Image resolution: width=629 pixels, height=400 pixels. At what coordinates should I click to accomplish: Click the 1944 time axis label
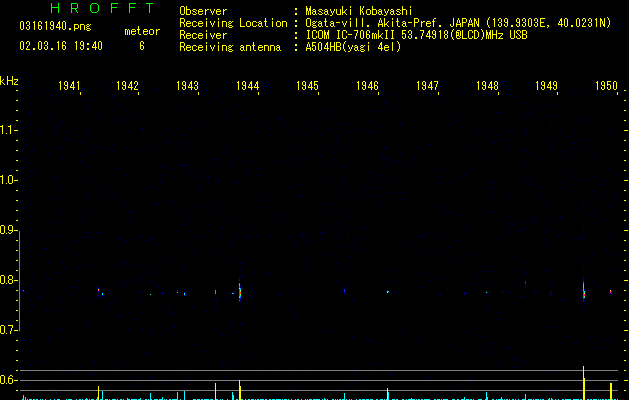(248, 86)
